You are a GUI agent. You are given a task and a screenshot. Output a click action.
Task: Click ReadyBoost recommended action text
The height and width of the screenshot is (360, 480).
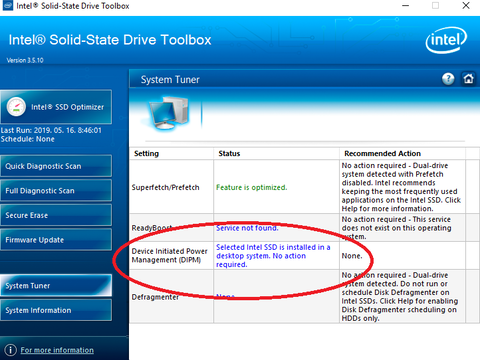(x=396, y=228)
